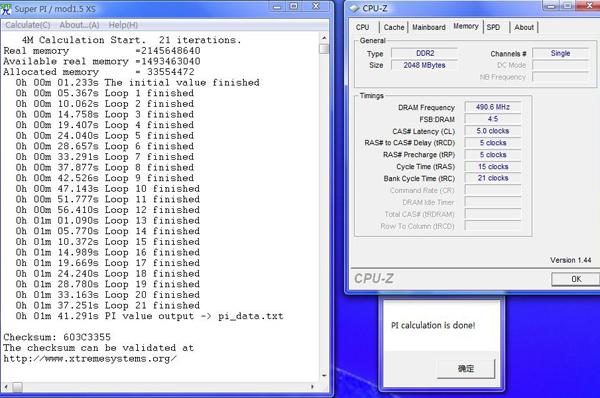Viewport: 600px width, 398px height.
Task: Close the Super PI window
Action: (316, 6)
